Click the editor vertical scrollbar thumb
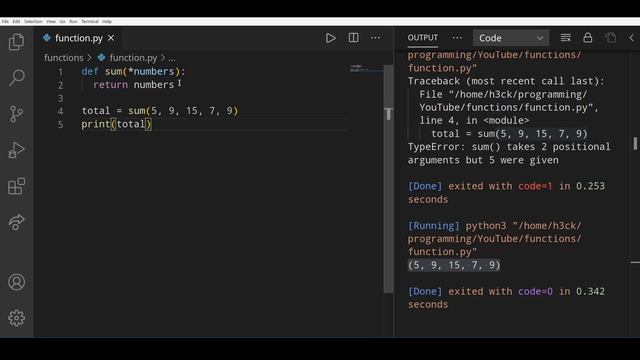 pos(389,179)
